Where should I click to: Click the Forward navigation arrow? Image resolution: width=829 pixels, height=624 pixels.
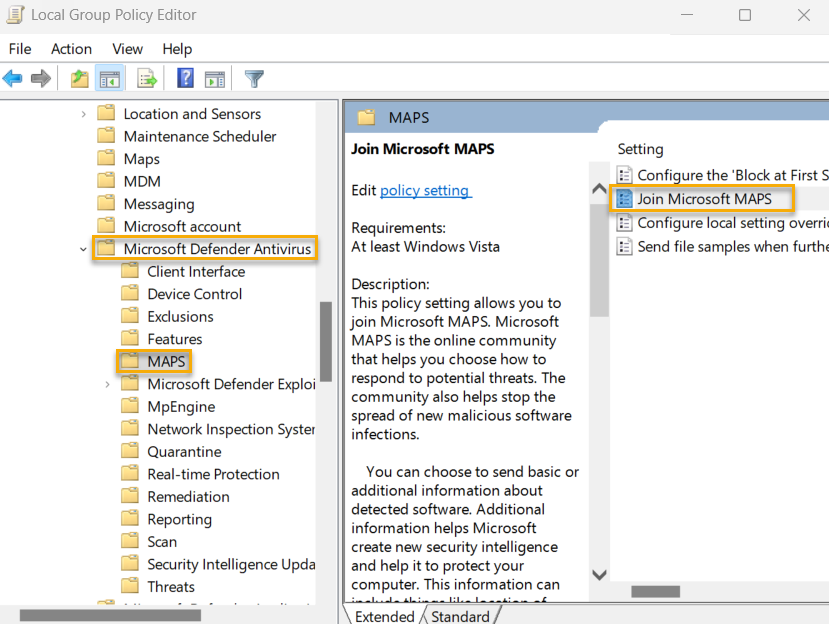click(40, 78)
